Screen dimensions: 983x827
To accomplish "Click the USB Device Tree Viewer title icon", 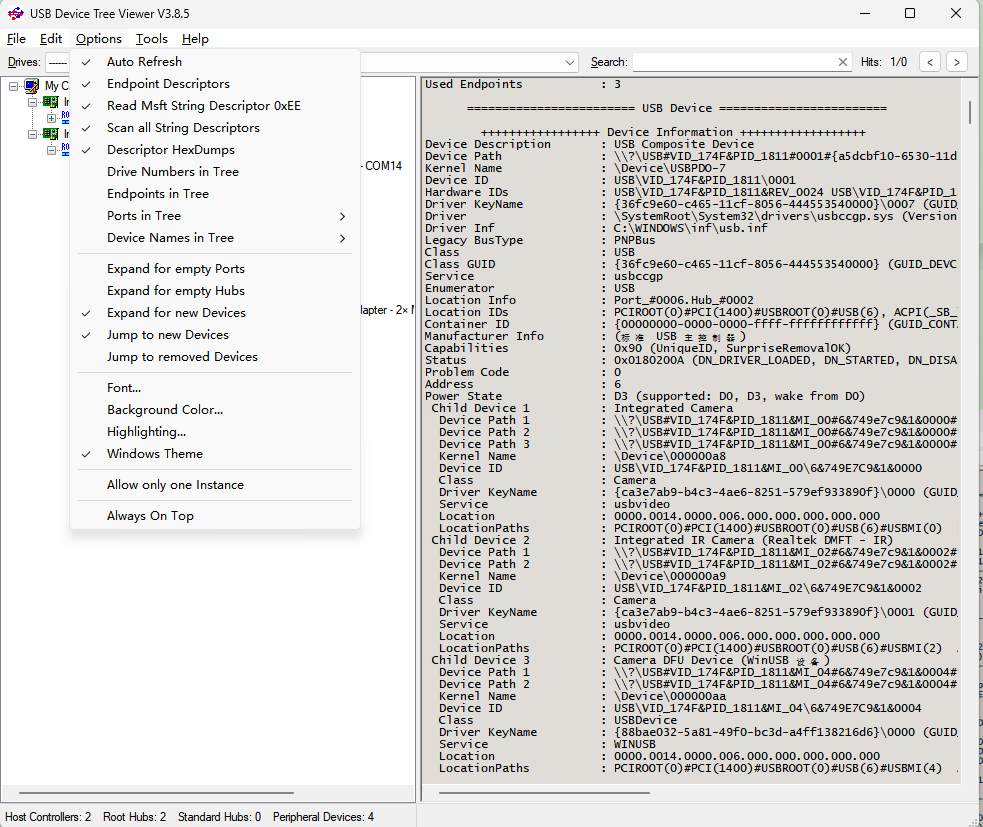I will (16, 13).
